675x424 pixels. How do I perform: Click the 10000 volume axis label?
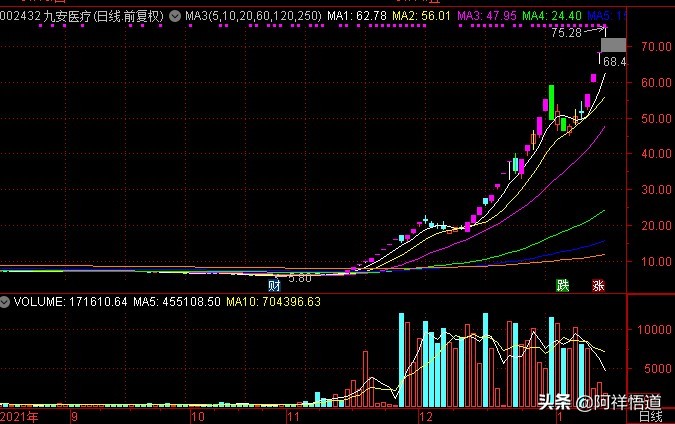(654, 330)
